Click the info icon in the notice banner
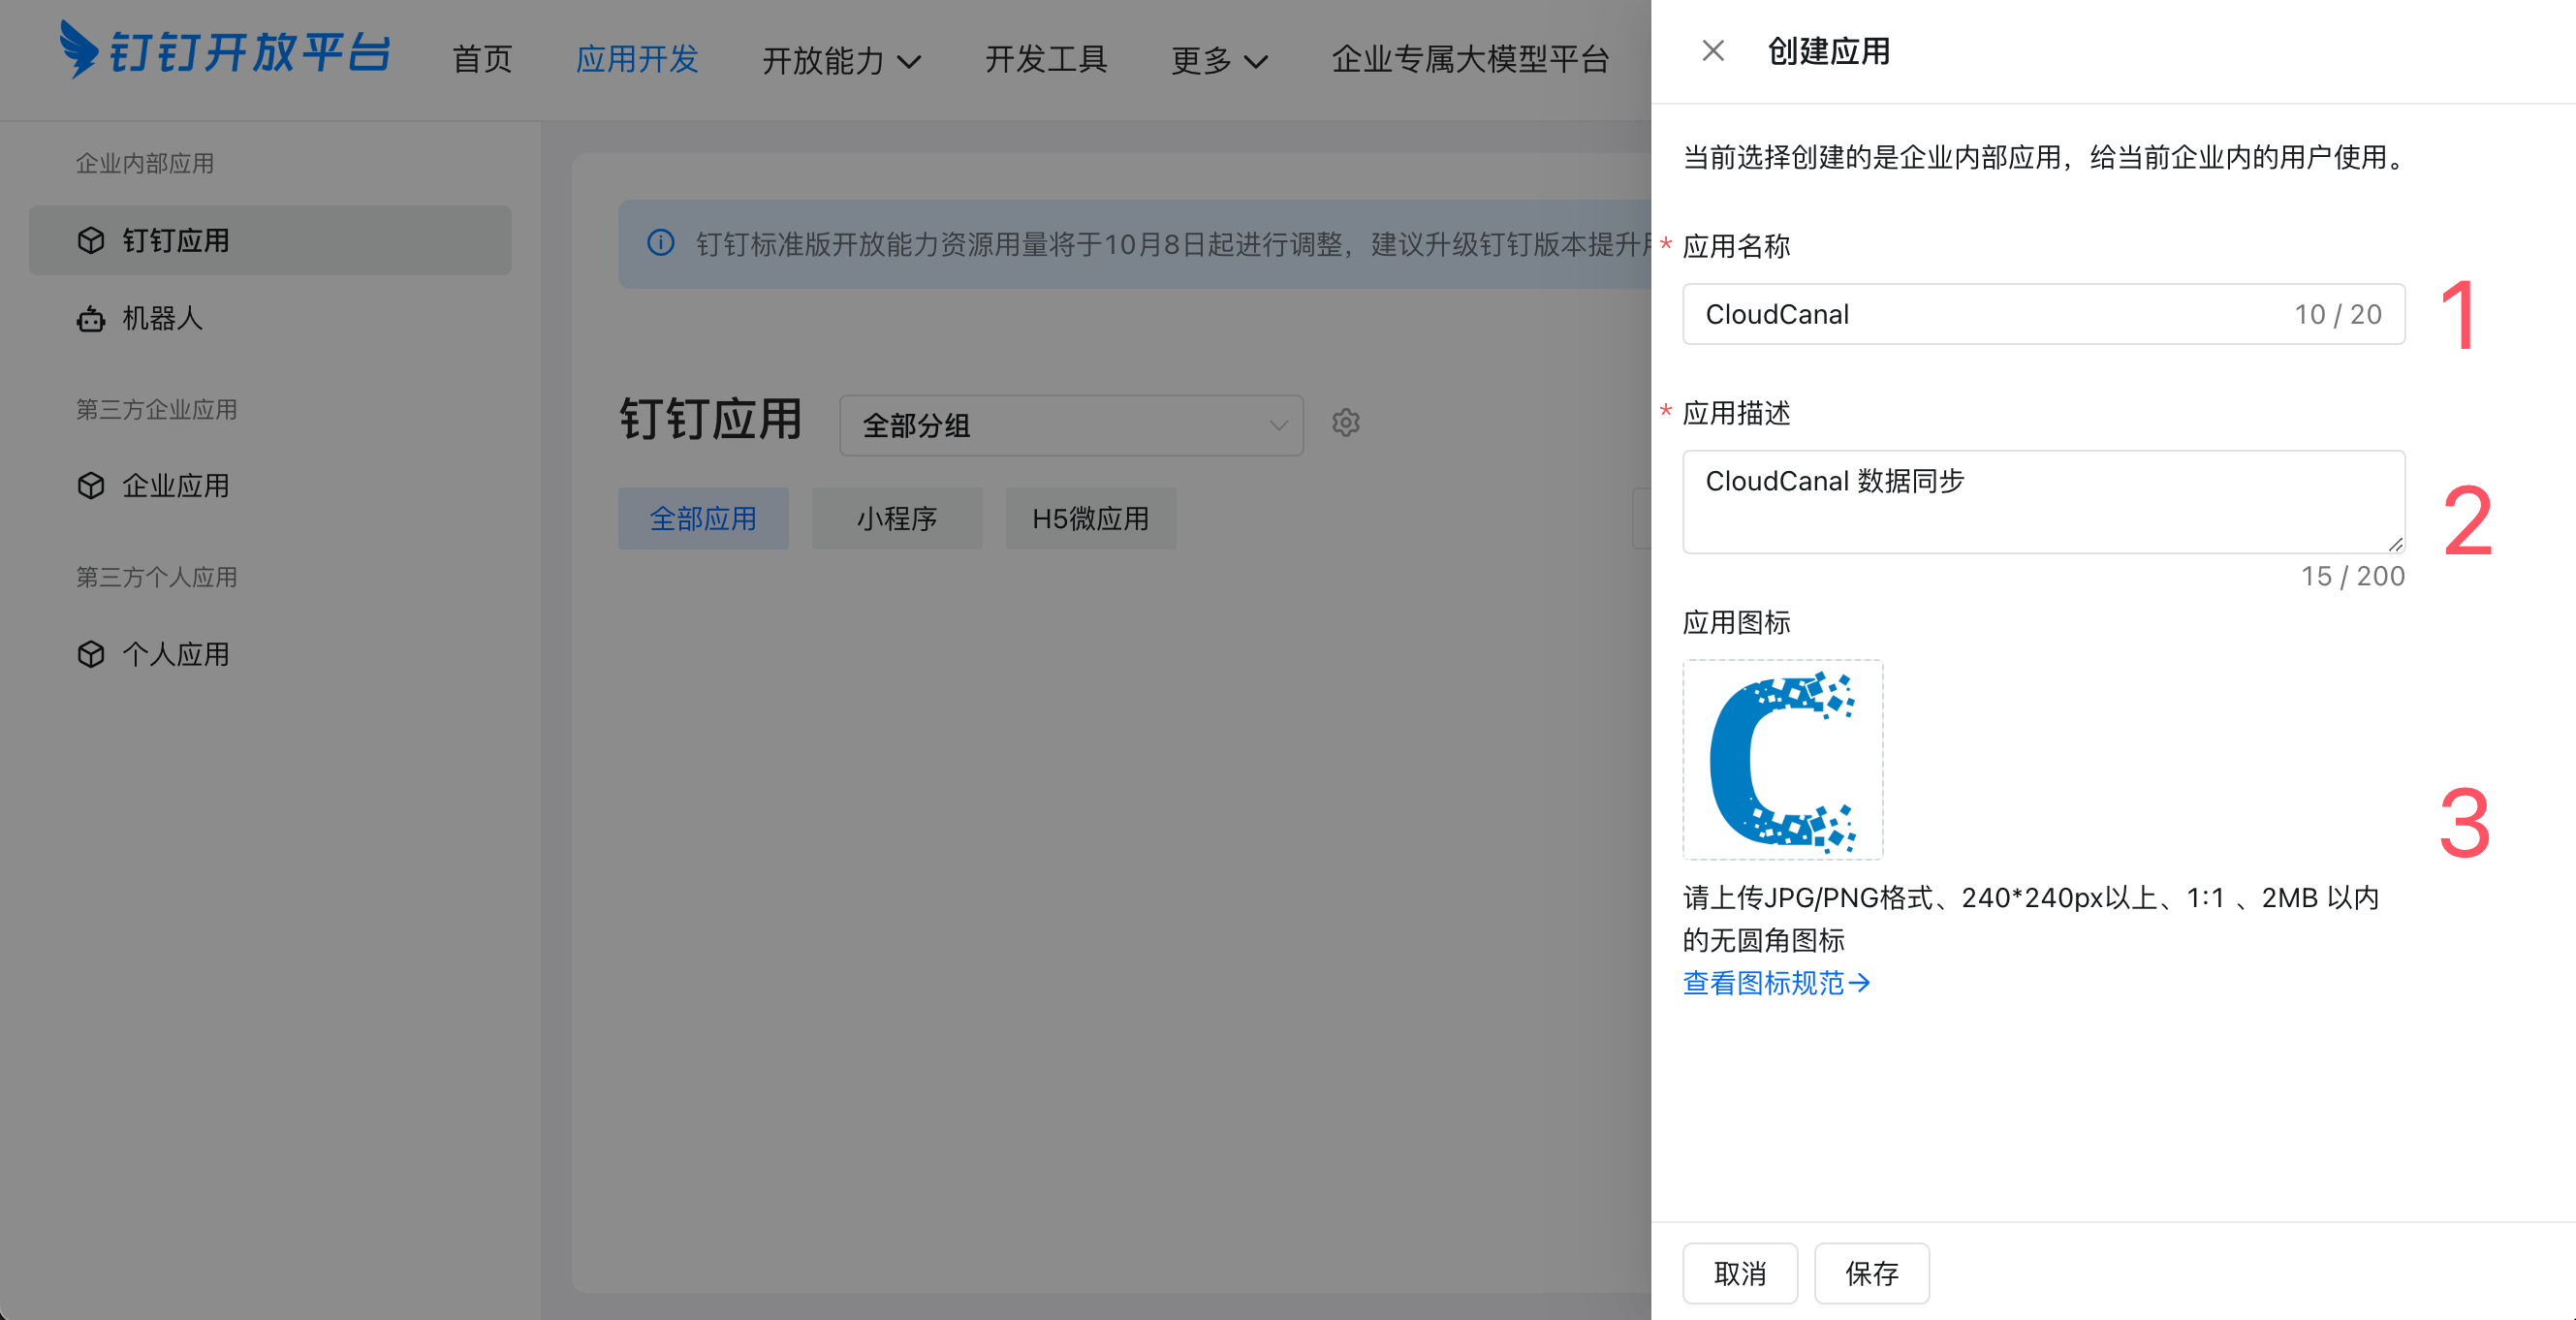 pyautogui.click(x=660, y=243)
